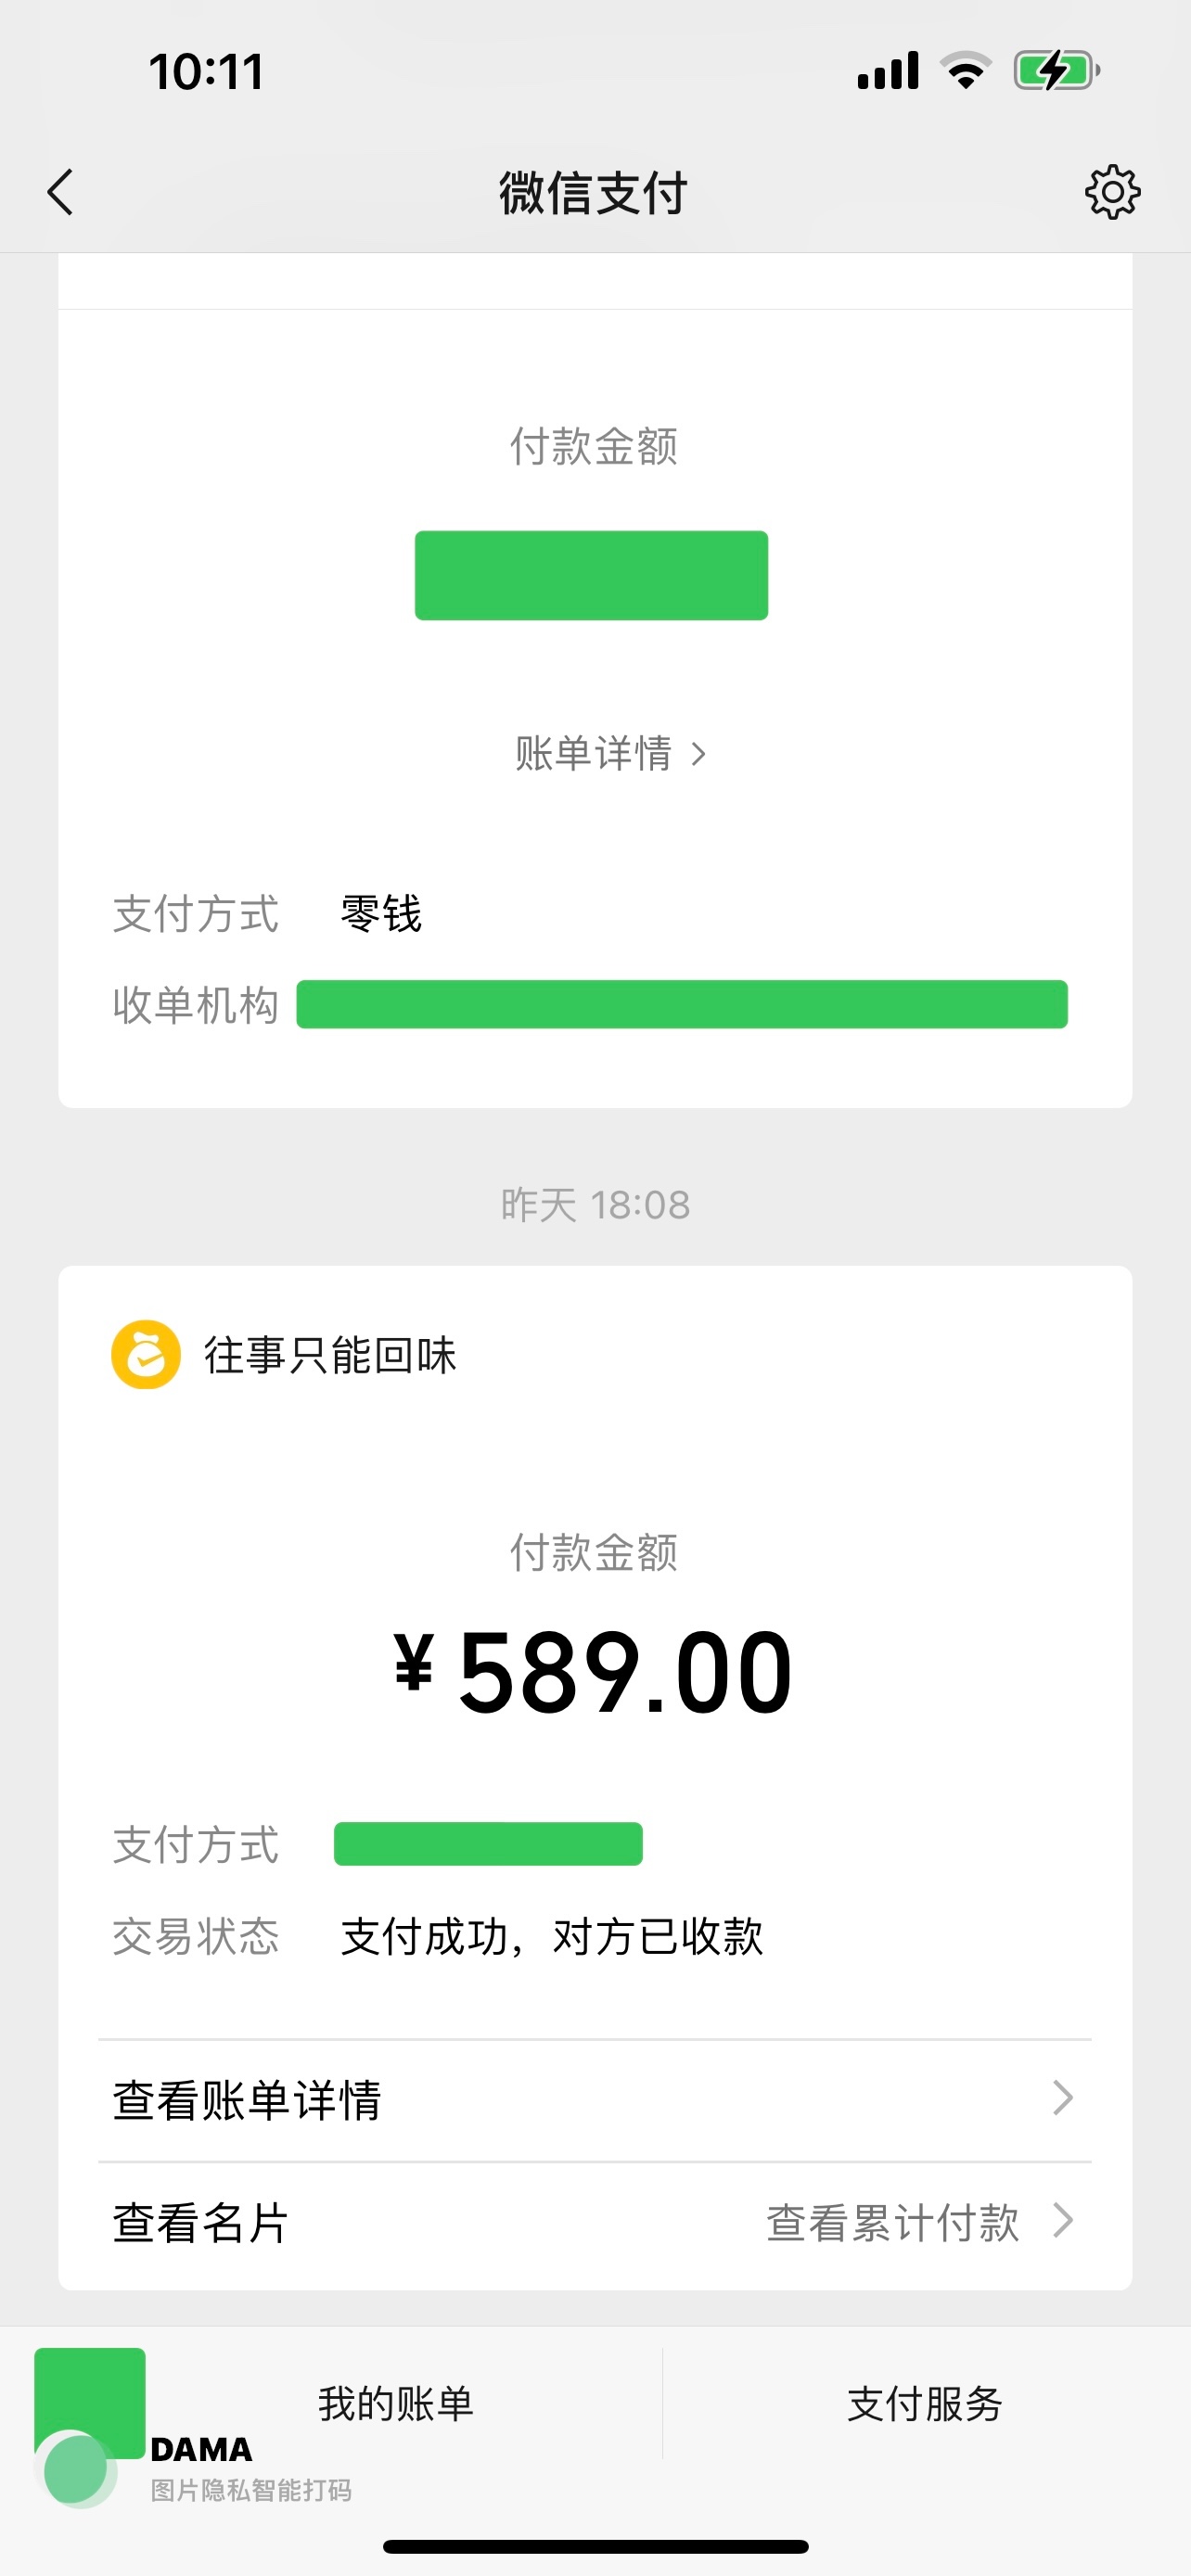Tap the 昨天 18:08 timestamp
Image resolution: width=1191 pixels, height=2576 pixels.
tap(595, 1204)
